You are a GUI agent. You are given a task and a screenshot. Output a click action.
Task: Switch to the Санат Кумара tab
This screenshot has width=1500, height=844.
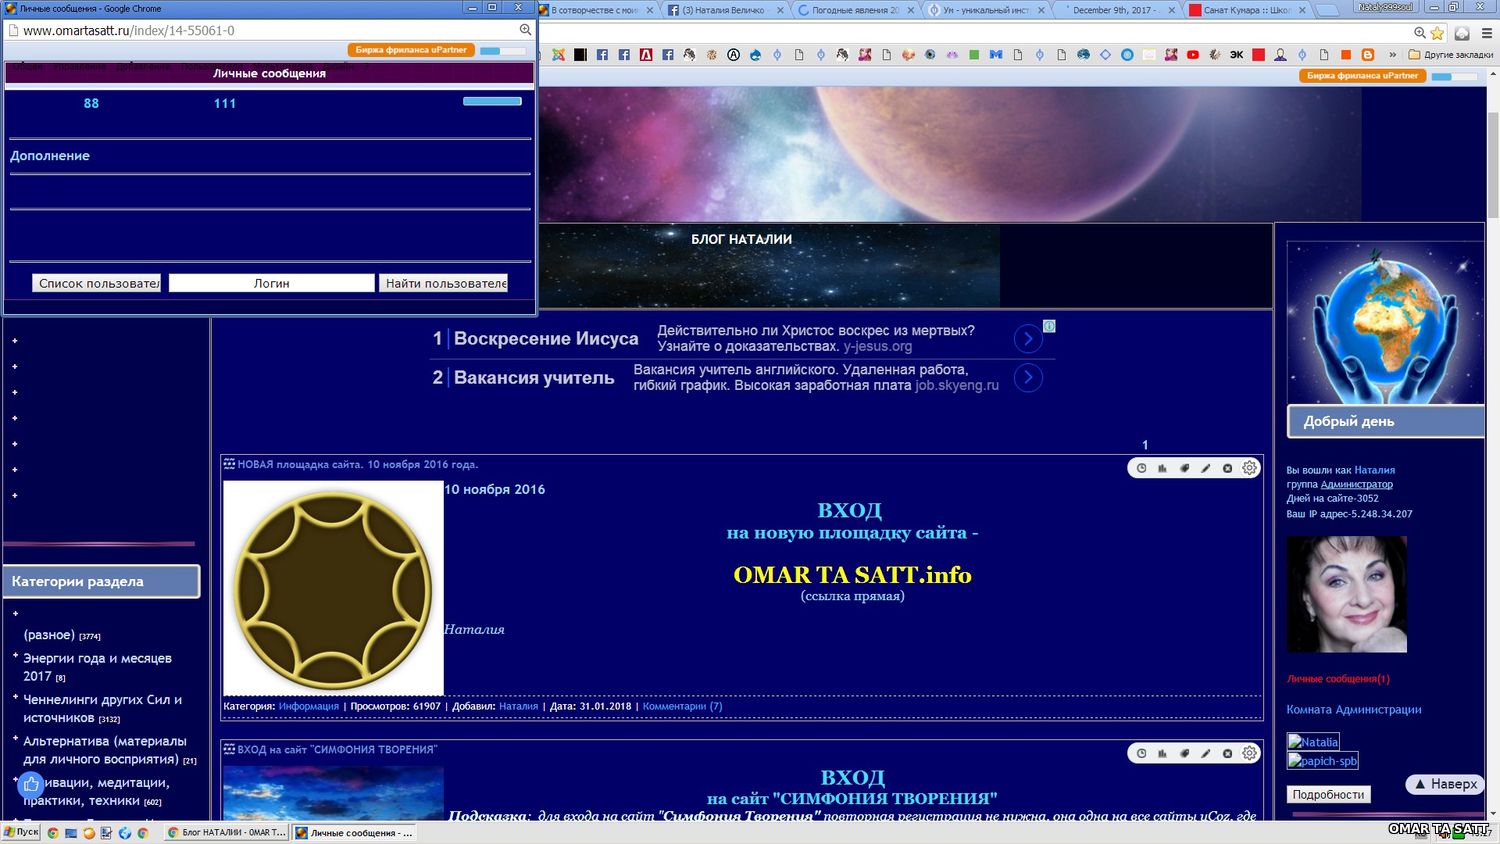point(1246,10)
